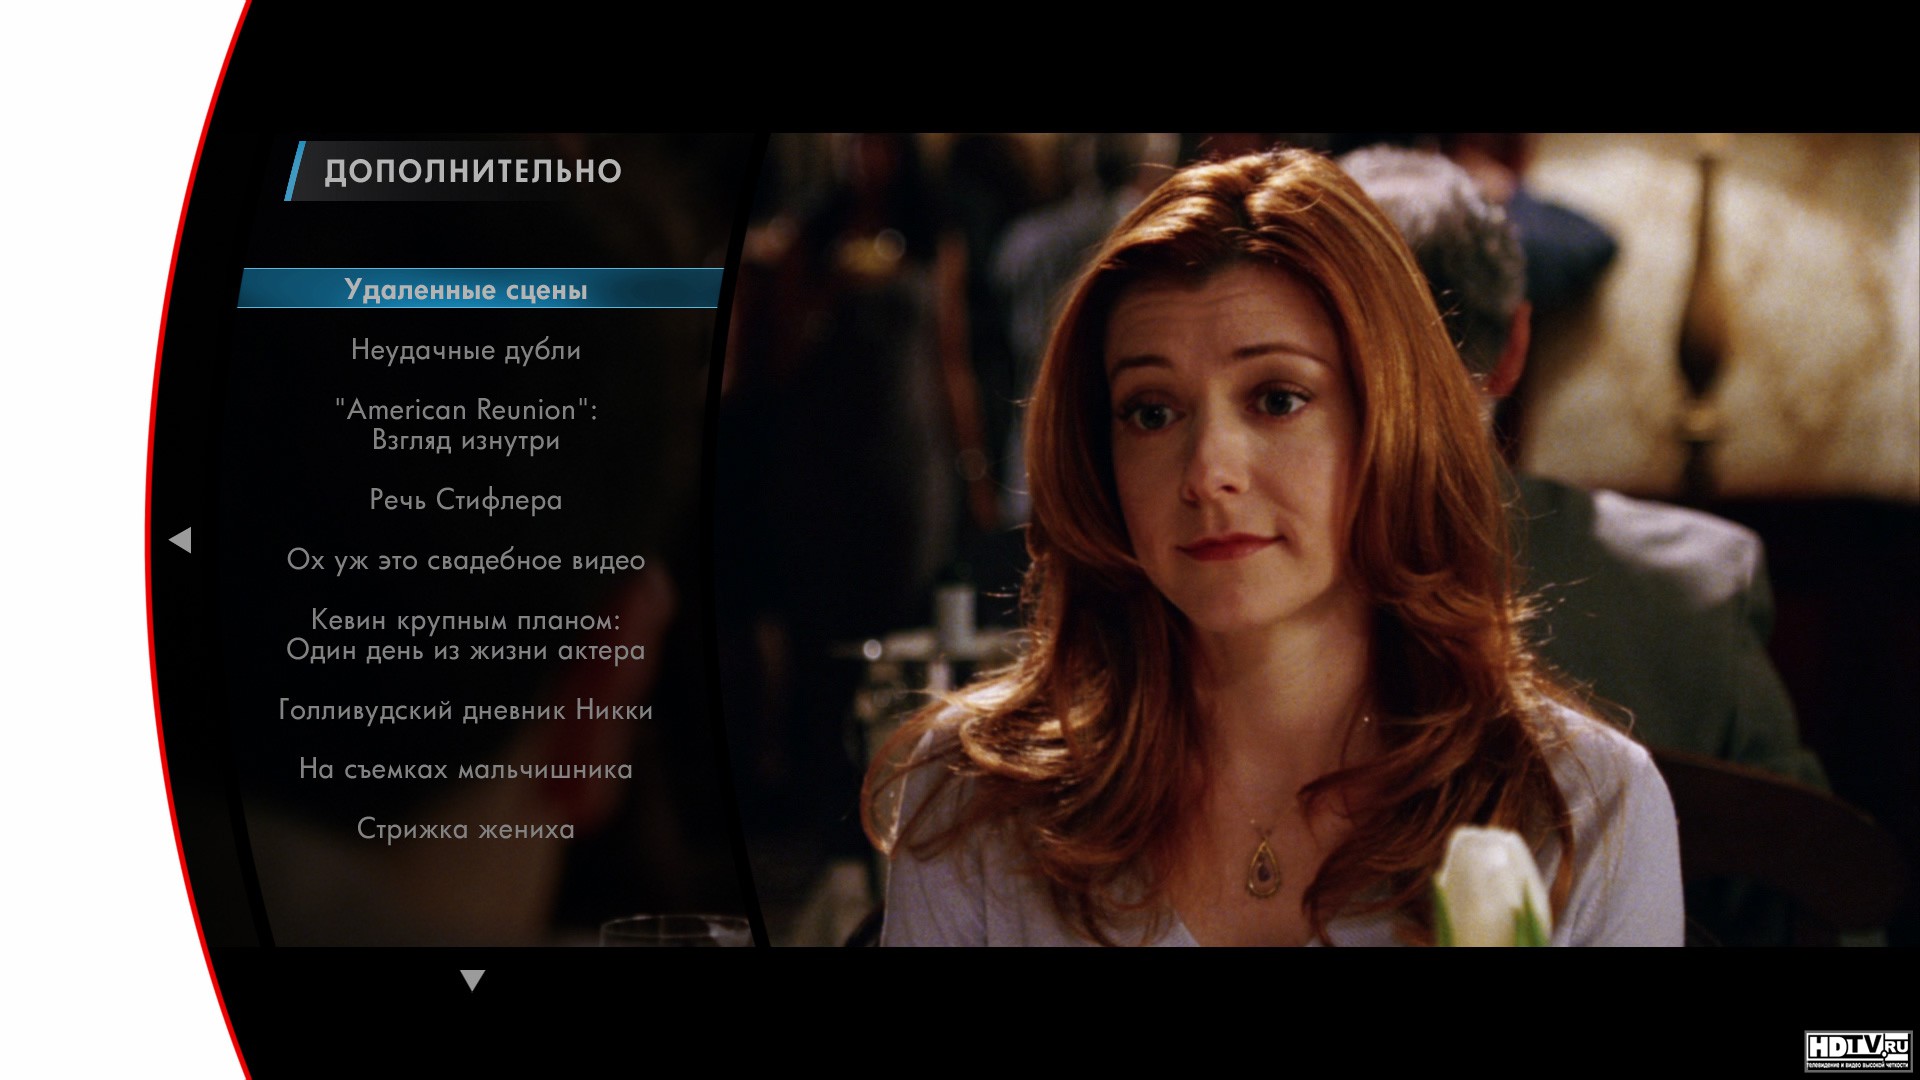Open "American Reunion: Взгляд изнутри" item
Image resolution: width=1920 pixels, height=1080 pixels.
pyautogui.click(x=466, y=425)
